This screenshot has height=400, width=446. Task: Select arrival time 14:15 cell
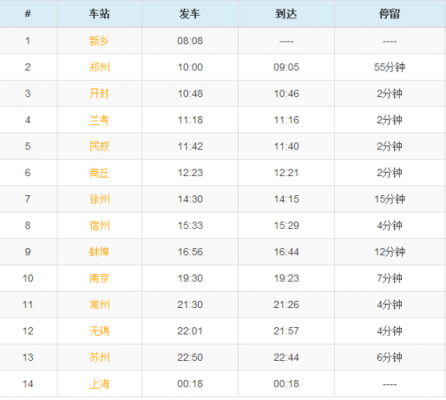(x=286, y=199)
